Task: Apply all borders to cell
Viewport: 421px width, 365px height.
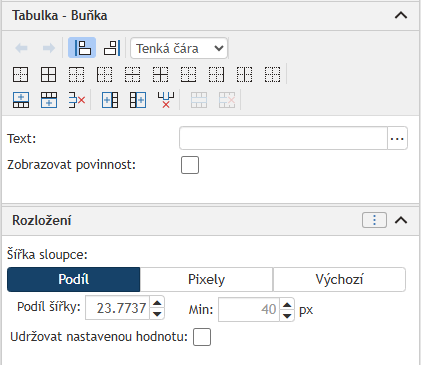Action: 48,74
